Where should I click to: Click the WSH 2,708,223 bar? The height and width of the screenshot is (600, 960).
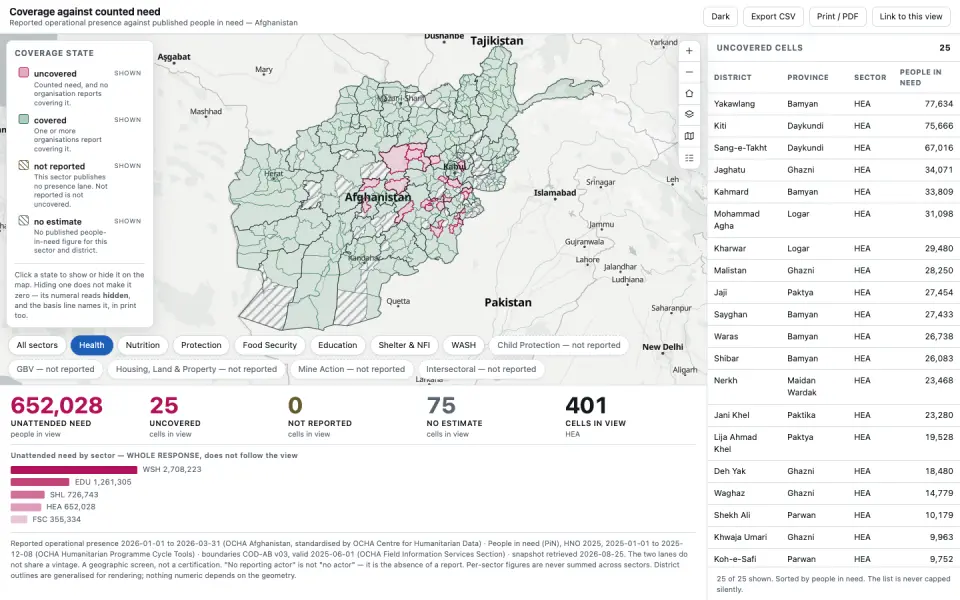(73, 470)
